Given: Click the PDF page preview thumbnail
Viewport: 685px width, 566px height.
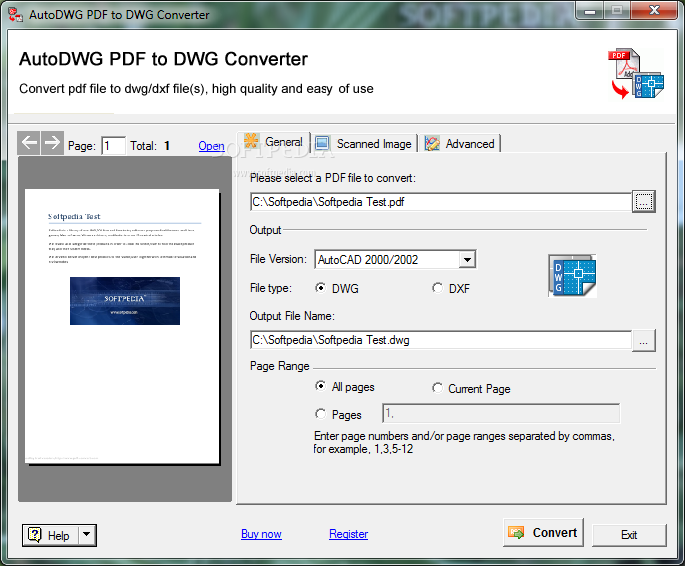Looking at the screenshot, I should click(x=122, y=326).
